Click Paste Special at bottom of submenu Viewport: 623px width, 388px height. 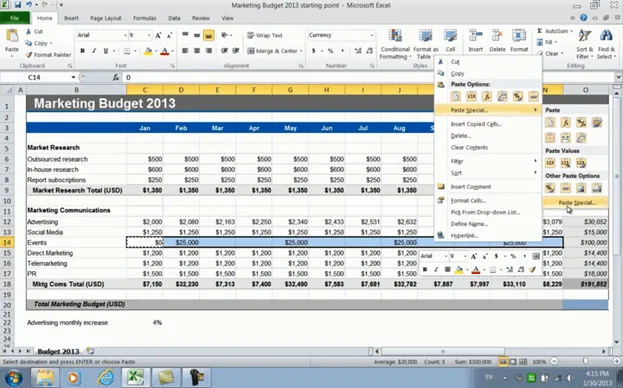pyautogui.click(x=575, y=203)
